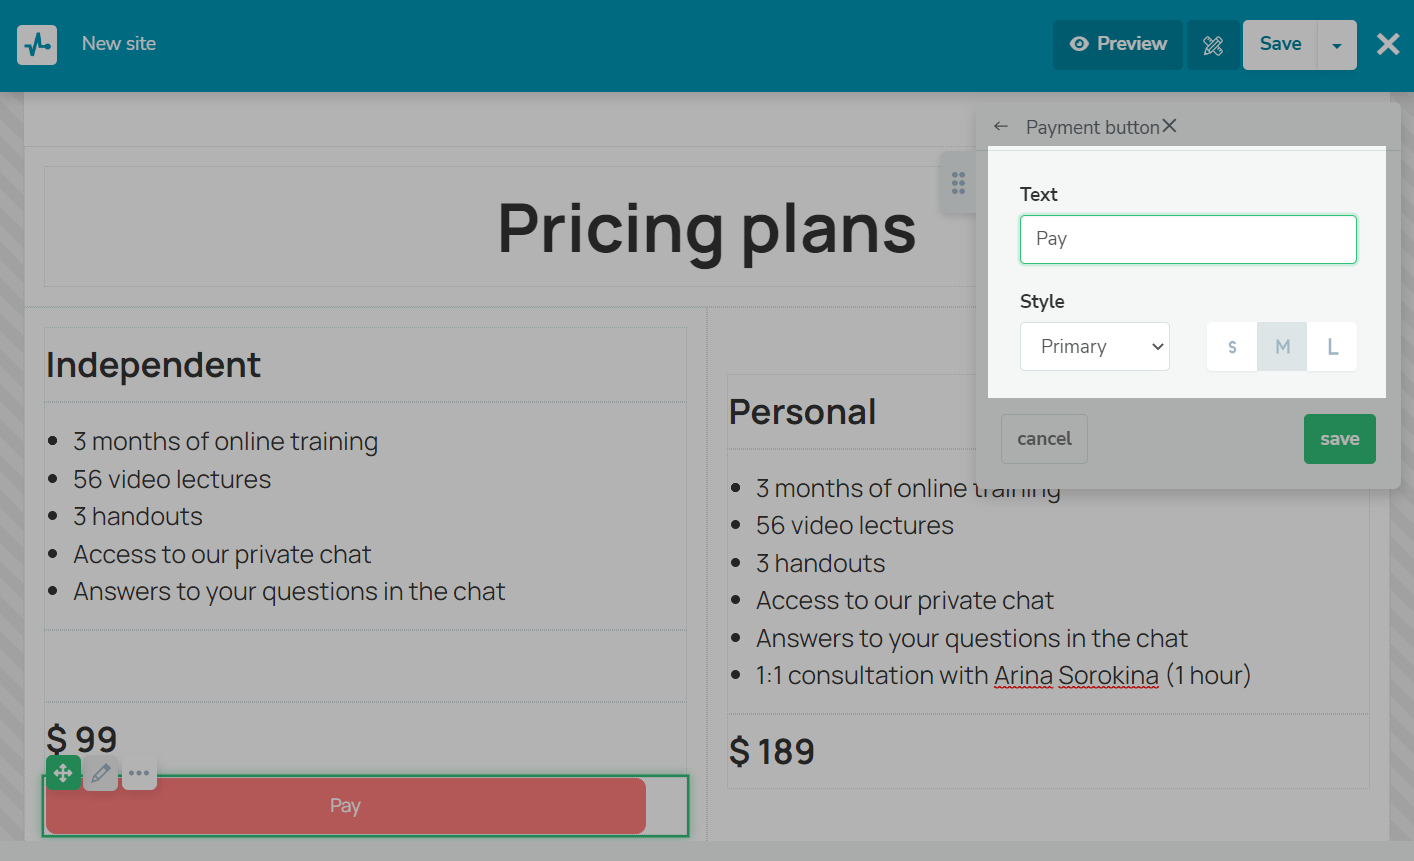The image size is (1414, 861).
Task: Grab the panel drag handle dots
Action: (x=958, y=182)
